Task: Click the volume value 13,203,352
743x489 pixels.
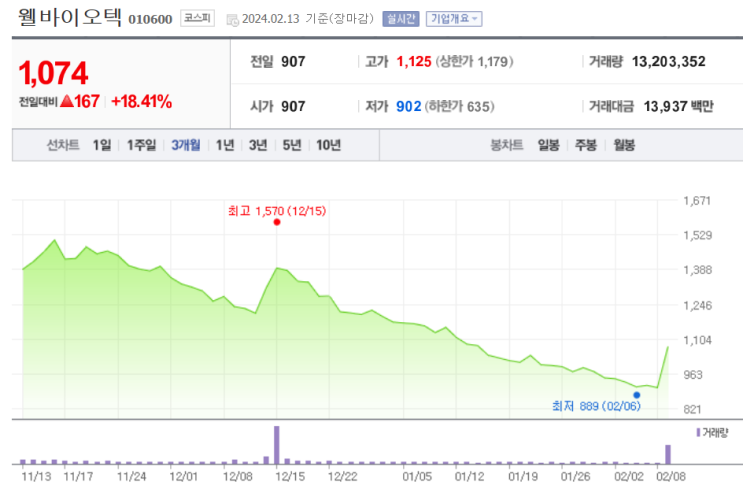Action: [x=669, y=62]
